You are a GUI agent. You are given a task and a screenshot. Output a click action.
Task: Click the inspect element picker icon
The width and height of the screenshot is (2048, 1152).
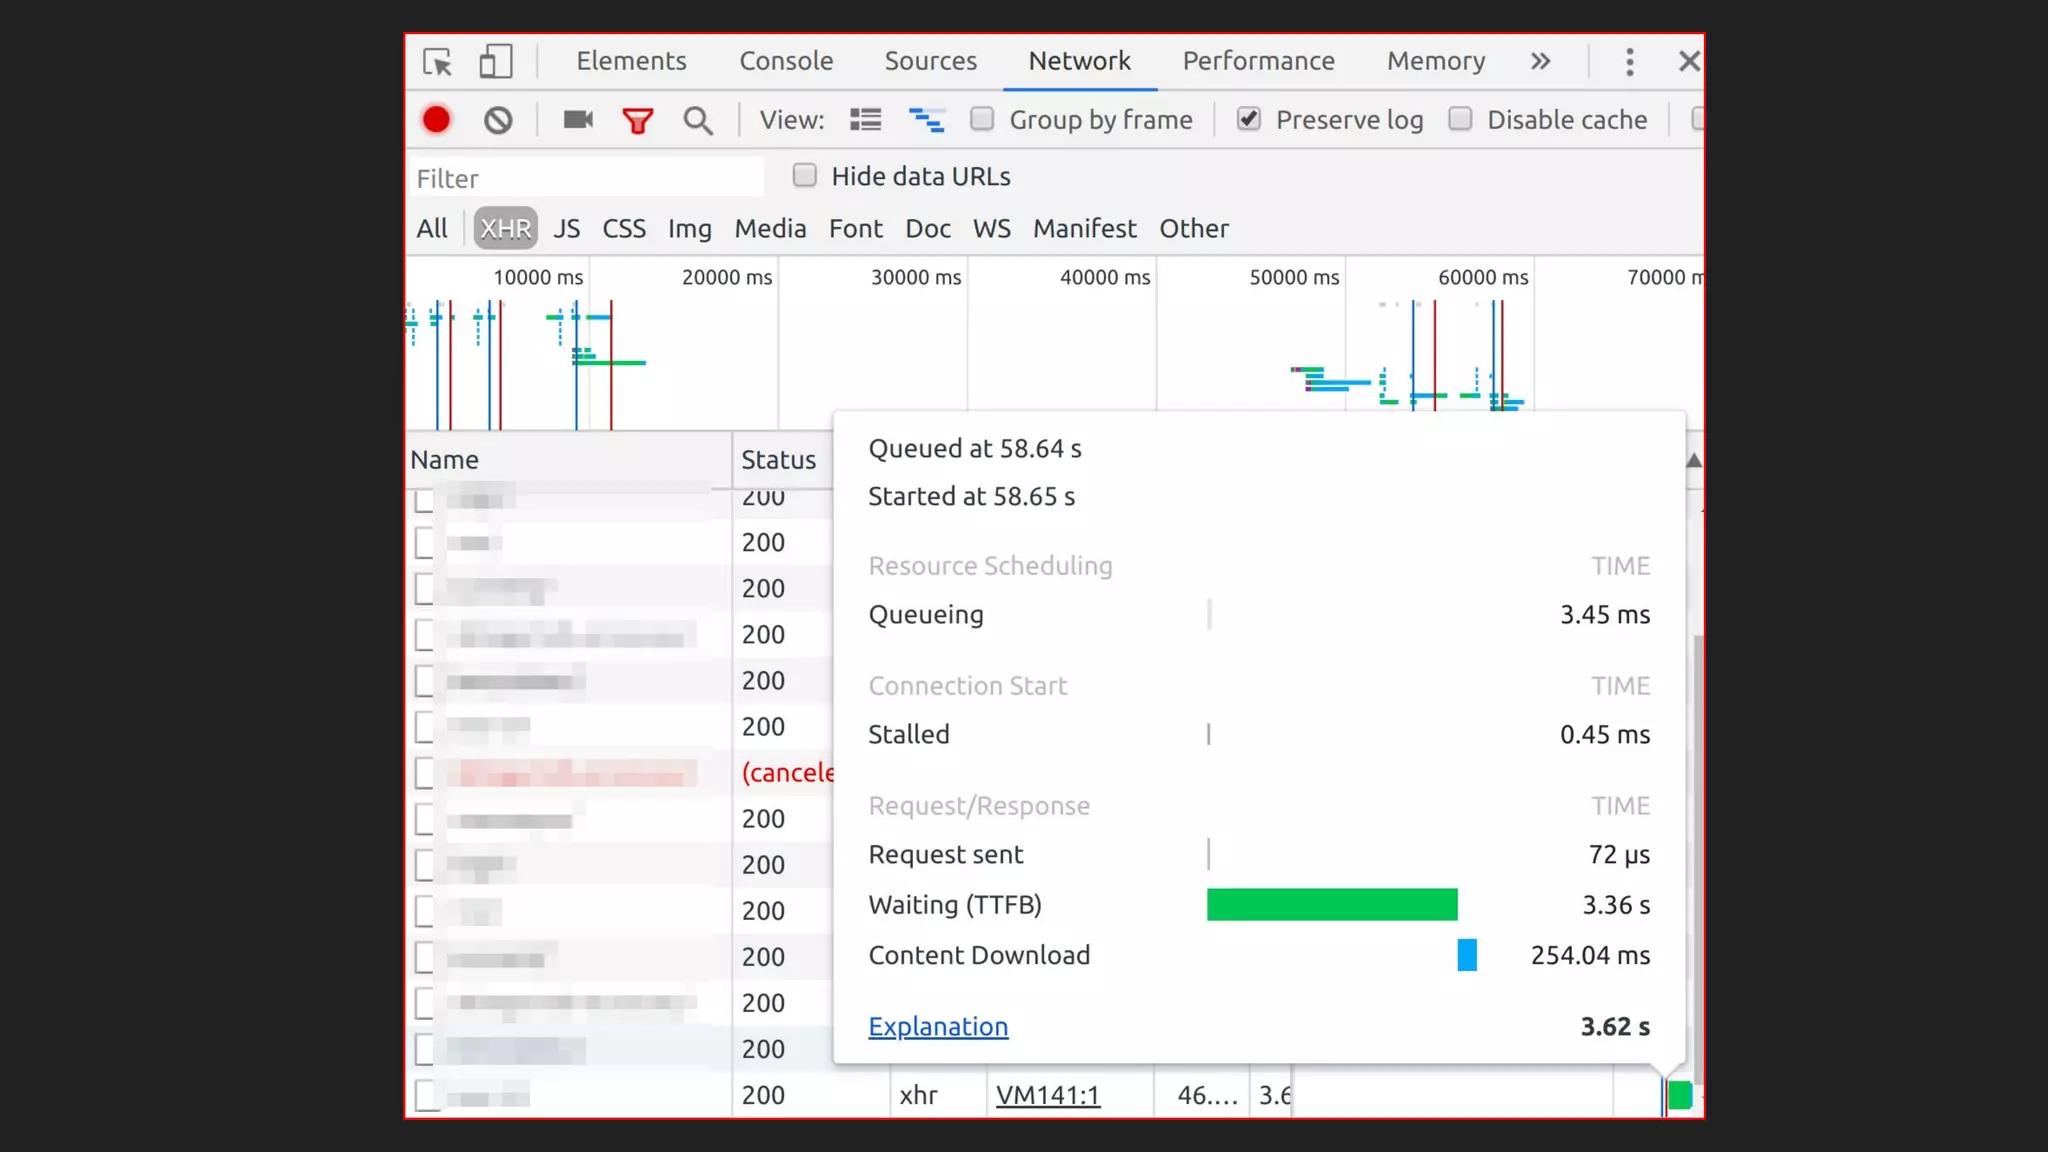437,62
